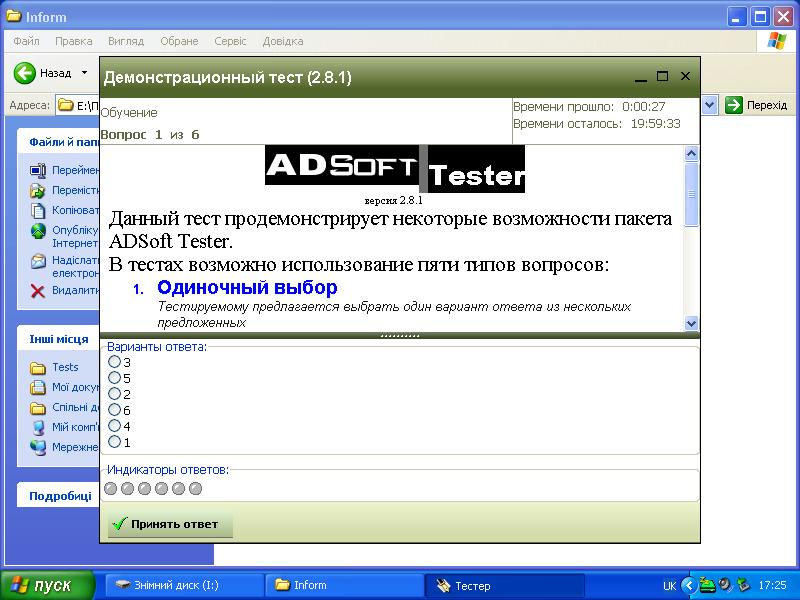Image resolution: width=800 pixels, height=600 pixels.
Task: Switch to Тестер taskbar button
Action: 504,585
